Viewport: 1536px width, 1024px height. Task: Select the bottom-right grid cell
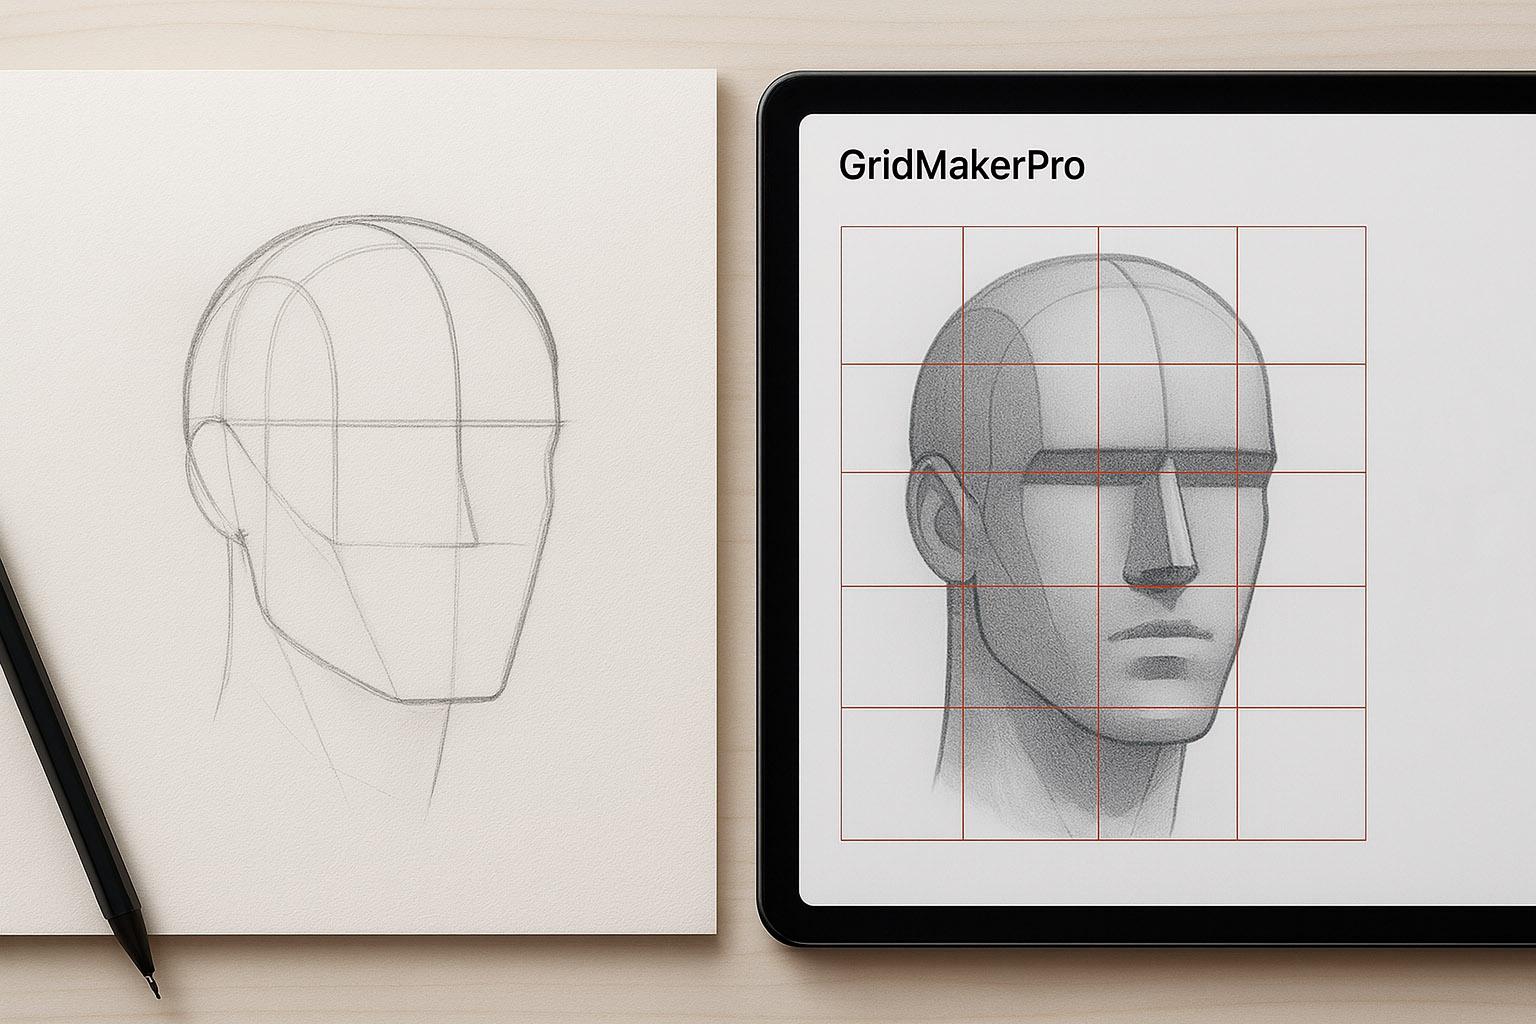tap(1301, 773)
